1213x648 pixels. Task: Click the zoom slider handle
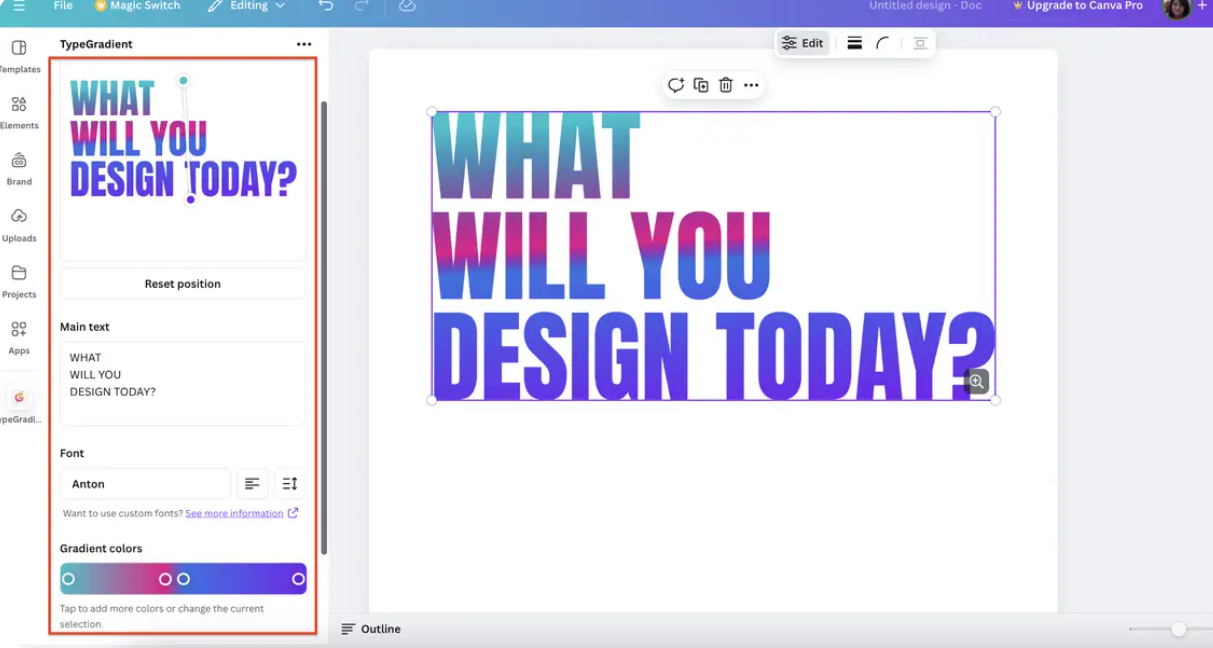pyautogui.click(x=1179, y=629)
